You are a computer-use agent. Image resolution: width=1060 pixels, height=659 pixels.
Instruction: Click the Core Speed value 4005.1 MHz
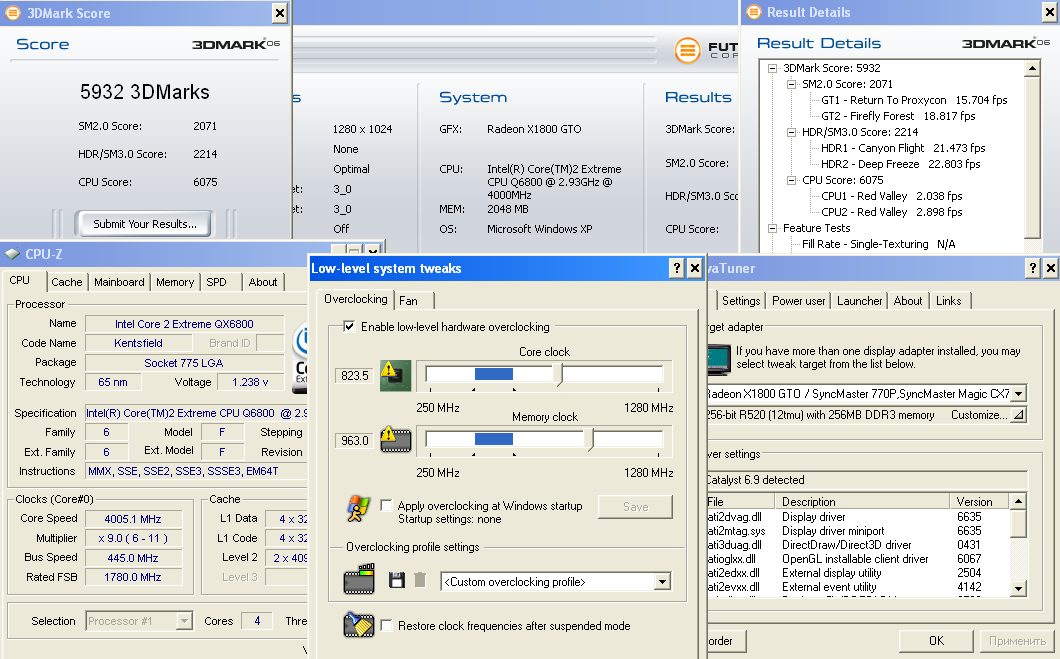133,519
